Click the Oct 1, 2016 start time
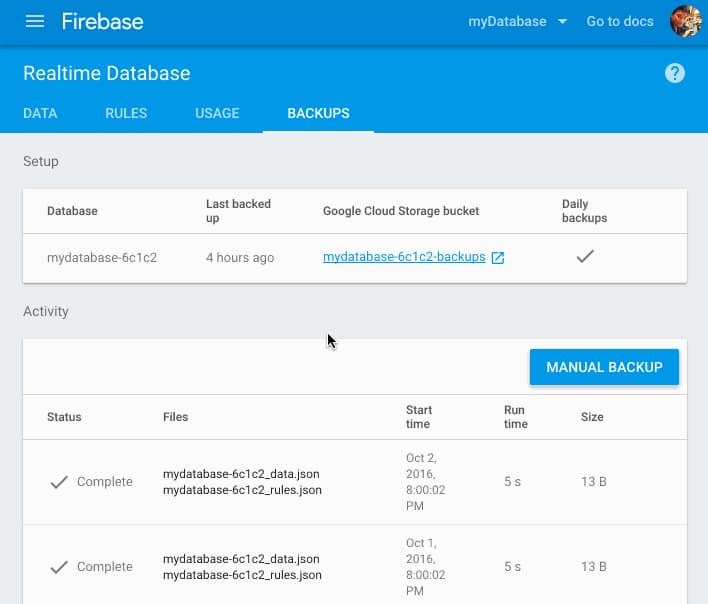 pos(425,567)
